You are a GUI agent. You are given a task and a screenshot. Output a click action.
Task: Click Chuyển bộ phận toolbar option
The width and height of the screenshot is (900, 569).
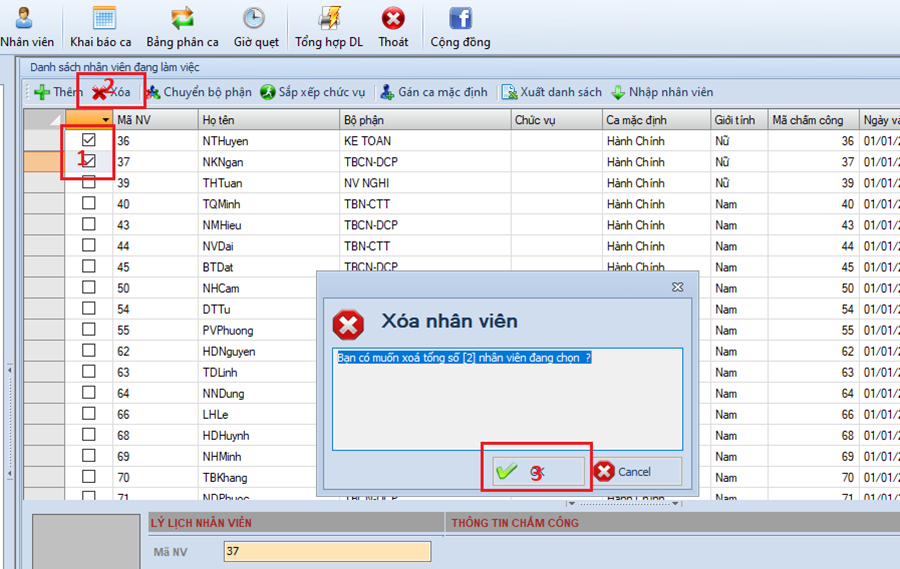(198, 92)
